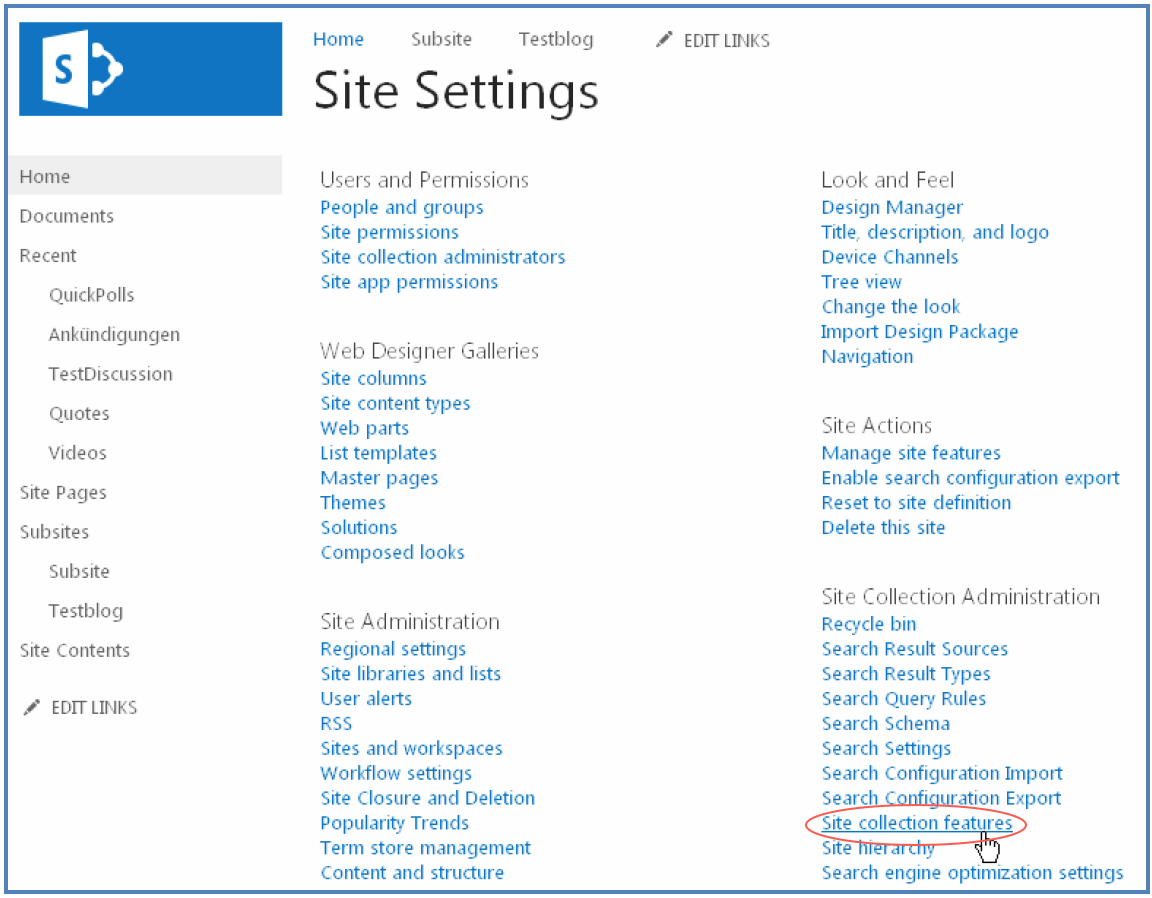Open Master pages gallery
This screenshot has height=898, width=1152.
378,478
